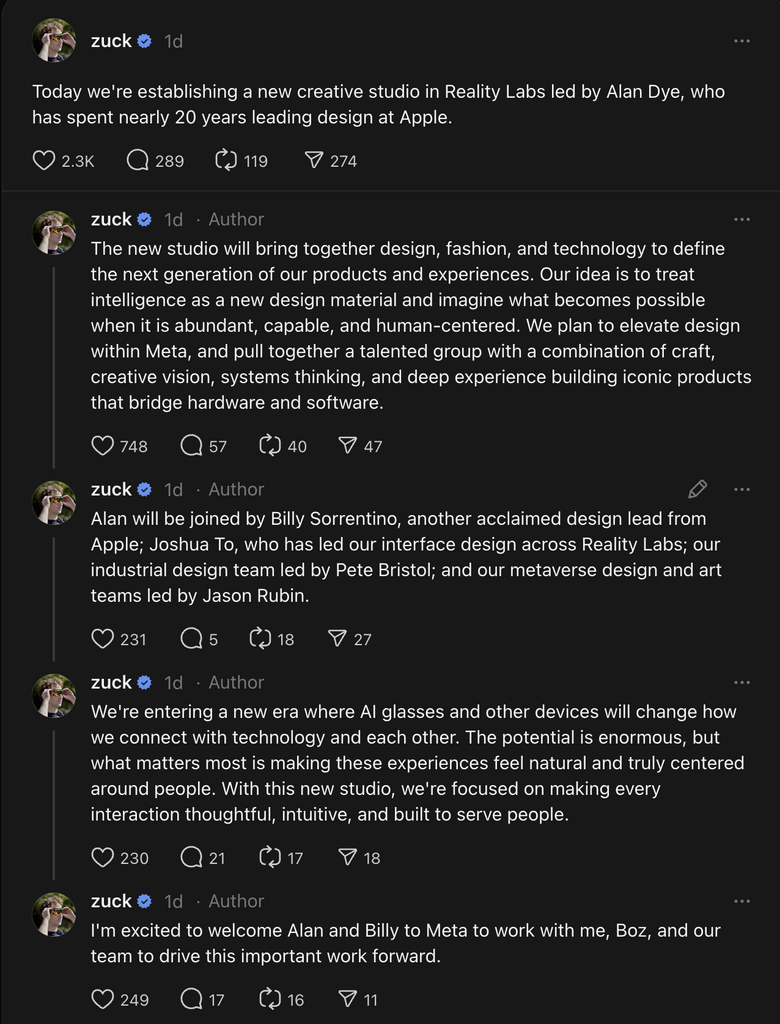Repost the last post showing 16 reposts
This screenshot has height=1024, width=780.
(270, 999)
